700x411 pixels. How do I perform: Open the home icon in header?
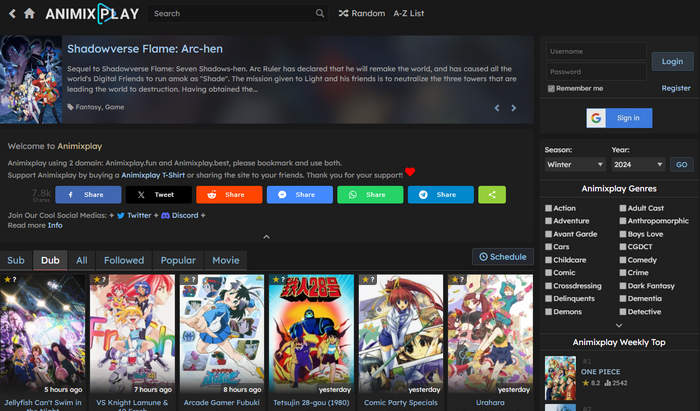[29, 13]
